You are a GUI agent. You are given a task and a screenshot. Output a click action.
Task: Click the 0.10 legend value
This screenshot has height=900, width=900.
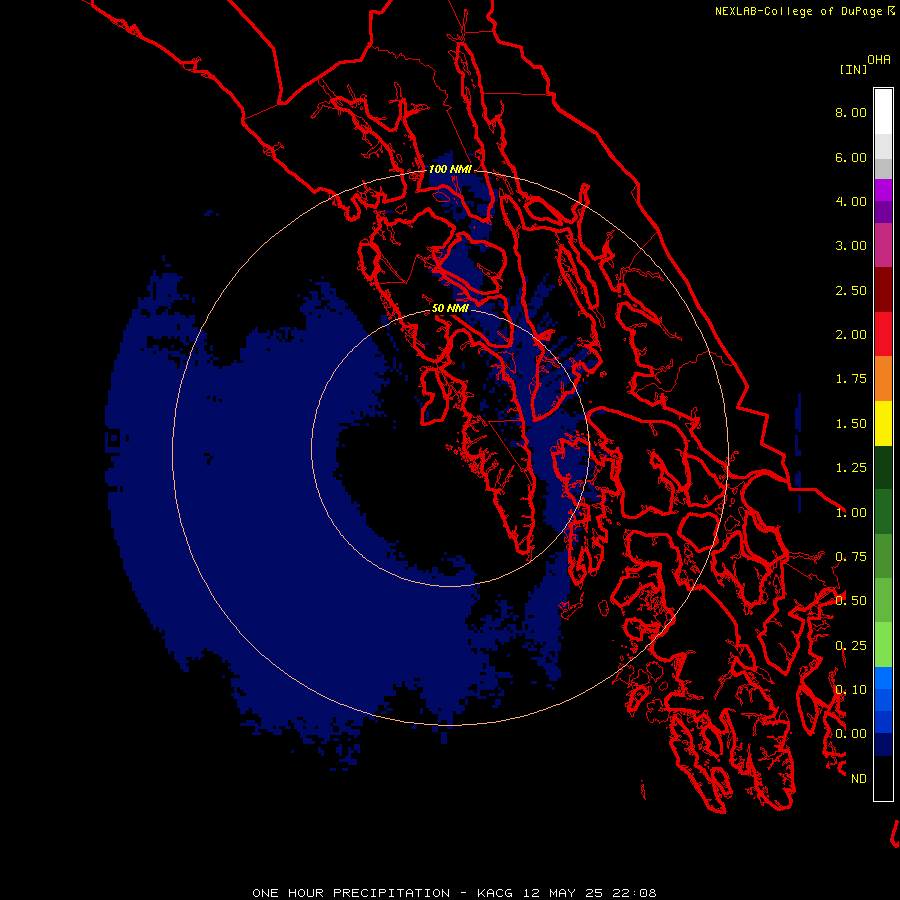click(x=851, y=690)
